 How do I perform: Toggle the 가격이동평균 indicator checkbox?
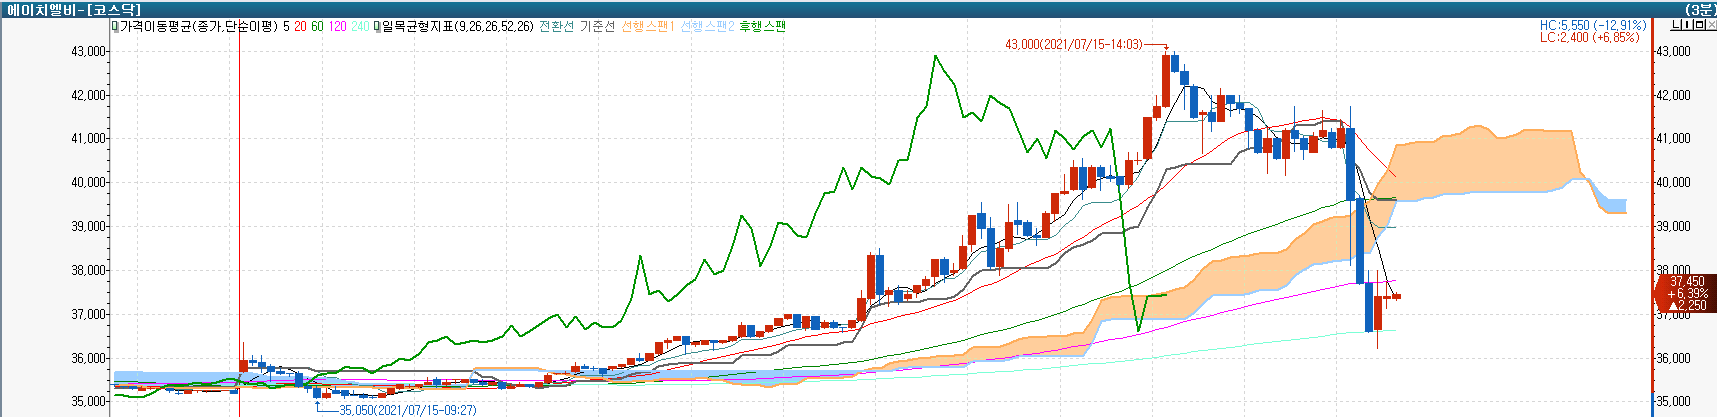click(x=115, y=27)
